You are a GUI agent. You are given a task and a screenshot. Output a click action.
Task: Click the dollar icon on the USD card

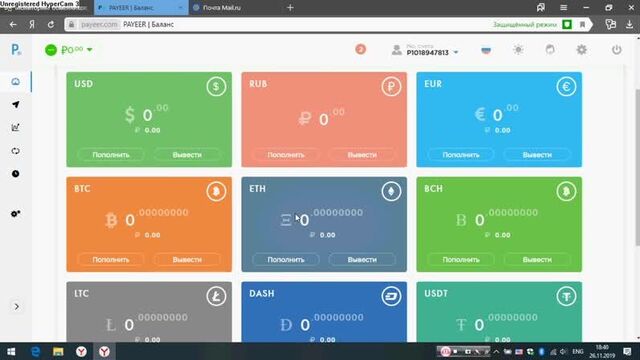tap(216, 87)
